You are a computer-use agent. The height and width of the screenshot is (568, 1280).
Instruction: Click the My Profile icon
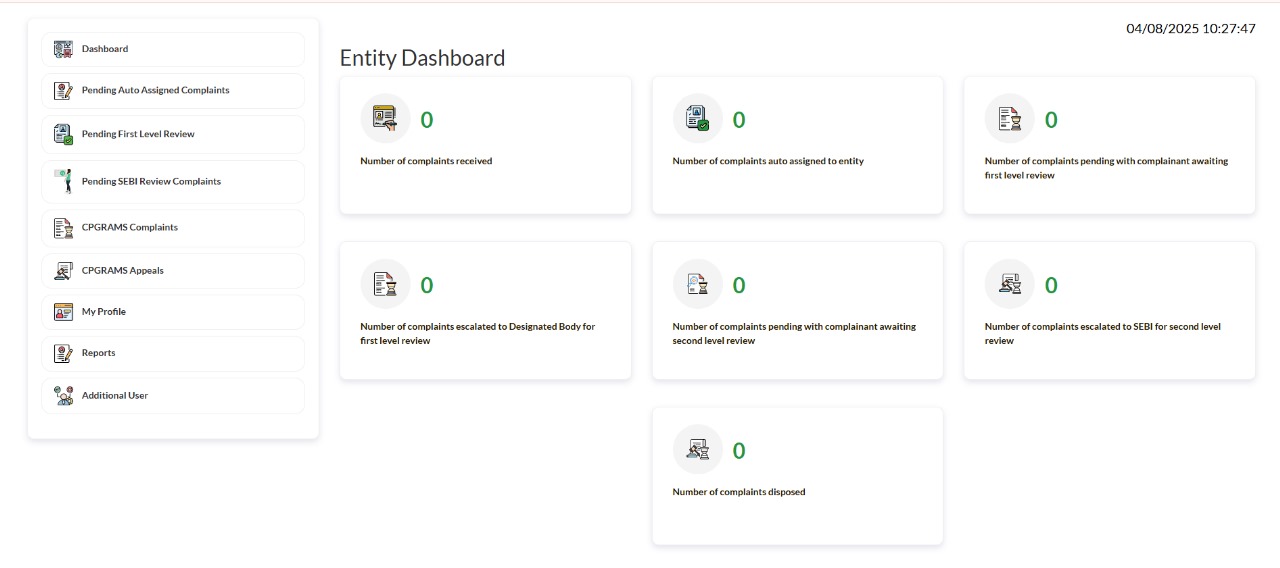[x=64, y=312]
